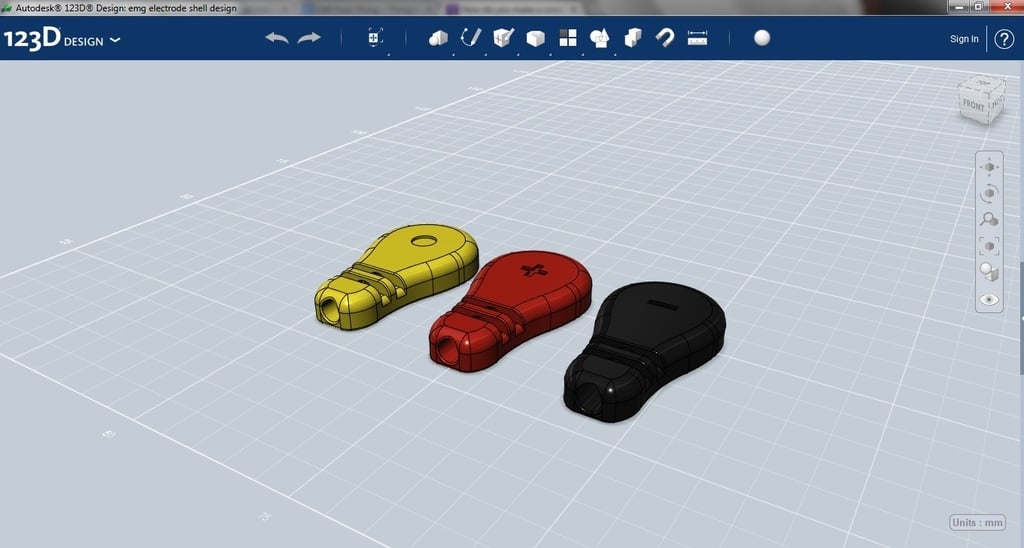Click the Redo arrow icon

tap(309, 39)
